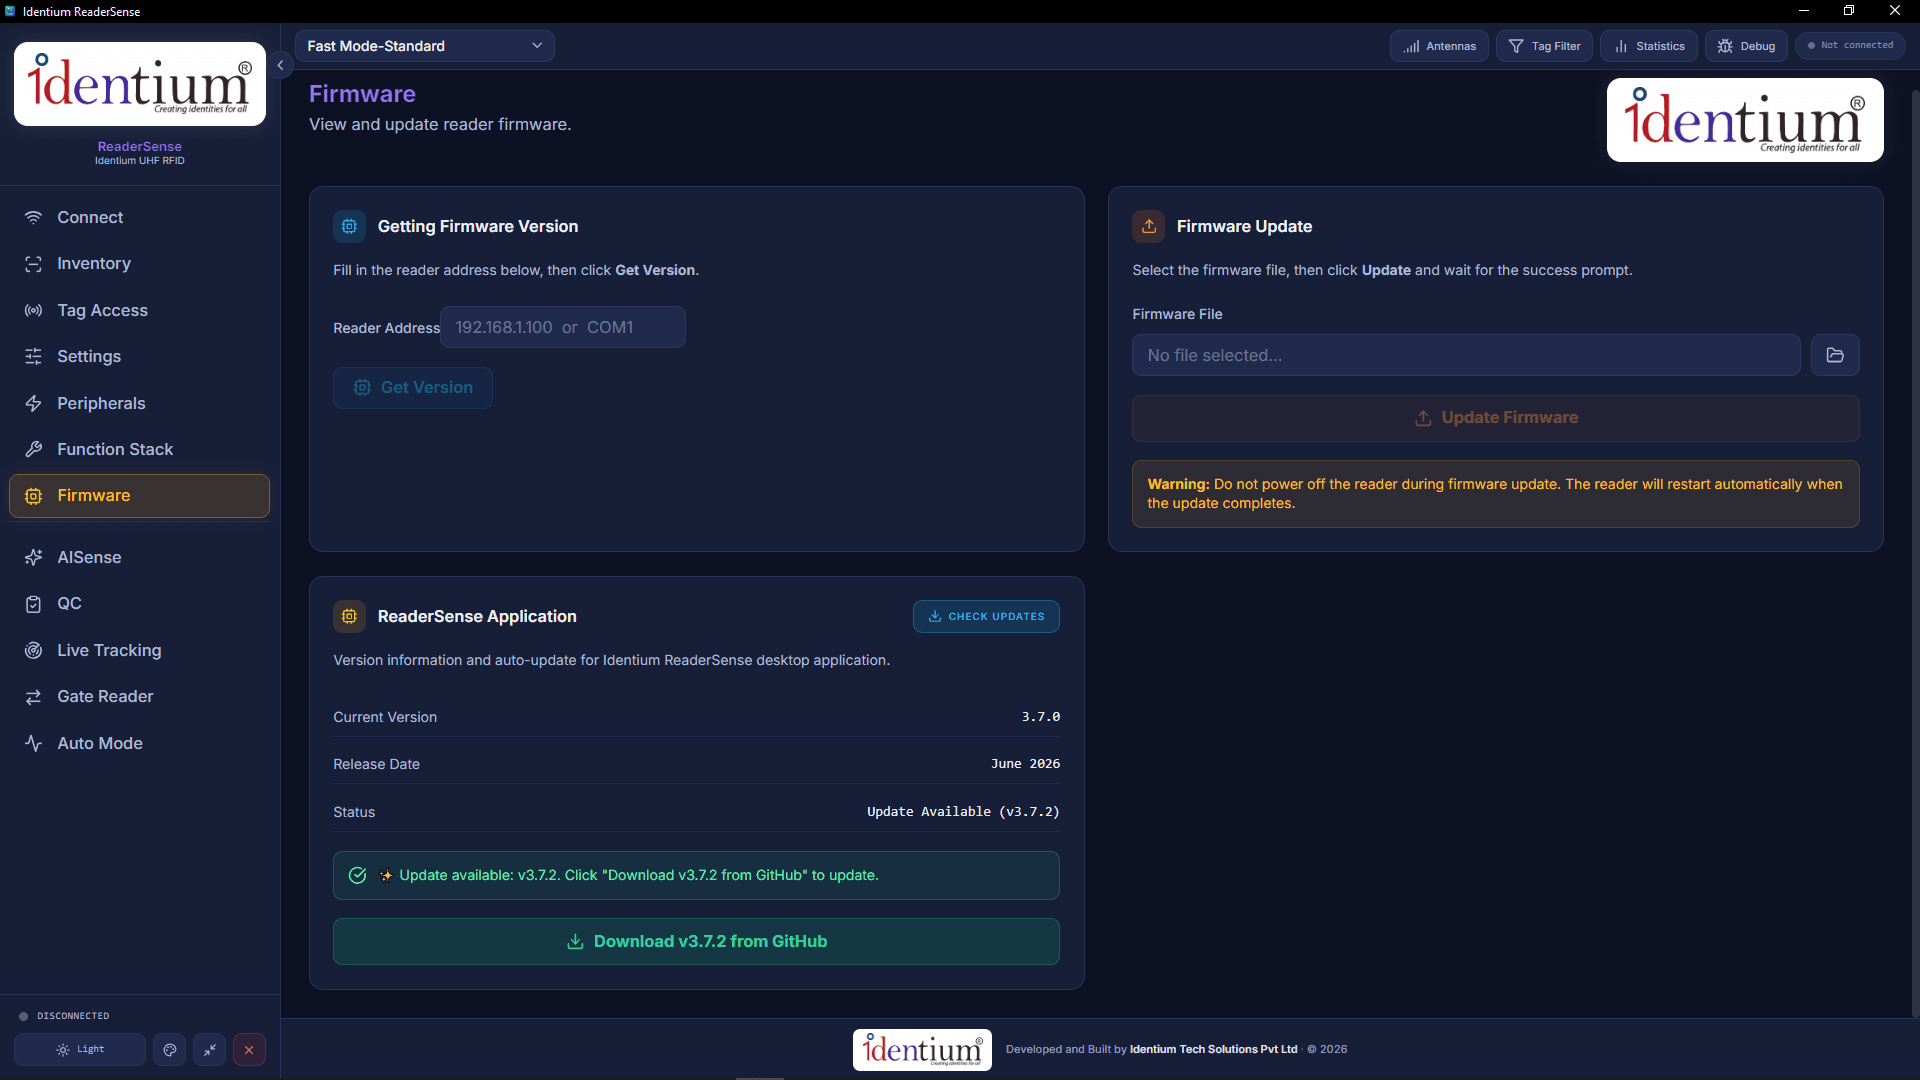Image resolution: width=1920 pixels, height=1080 pixels.
Task: Click the Connect wifi icon
Action: (33, 217)
